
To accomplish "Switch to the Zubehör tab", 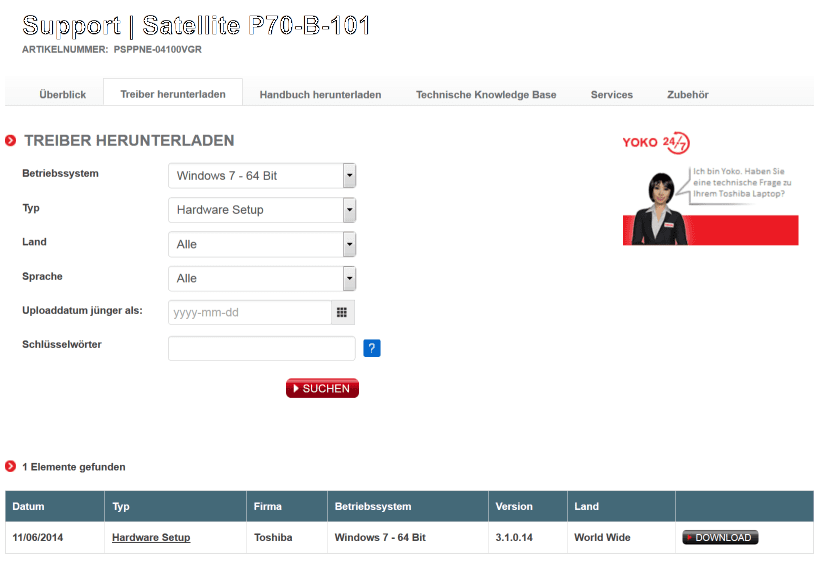I will 688,94.
